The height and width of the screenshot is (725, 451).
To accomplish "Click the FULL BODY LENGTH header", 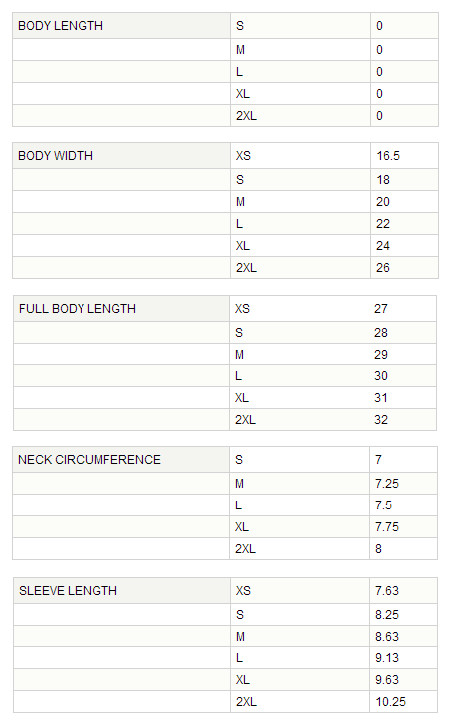I will [121, 309].
